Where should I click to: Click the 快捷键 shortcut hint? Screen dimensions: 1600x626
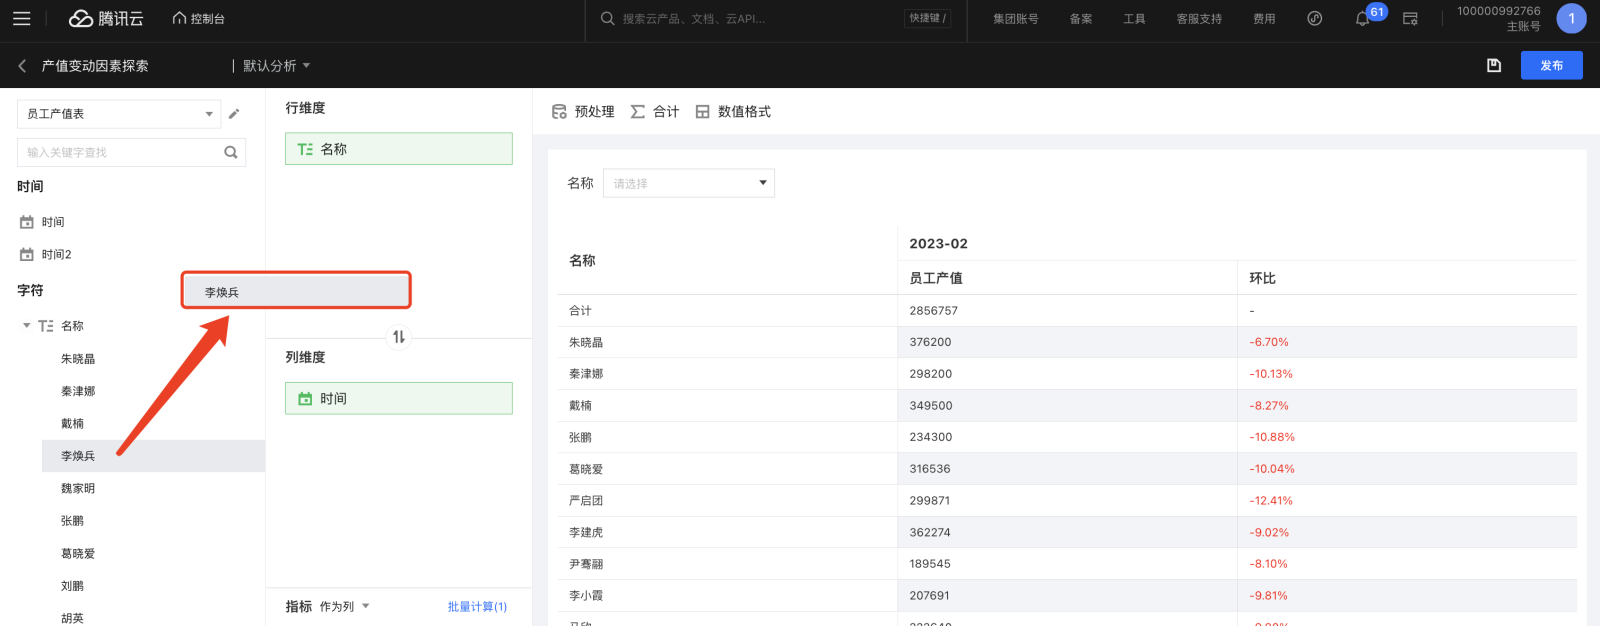tap(927, 18)
